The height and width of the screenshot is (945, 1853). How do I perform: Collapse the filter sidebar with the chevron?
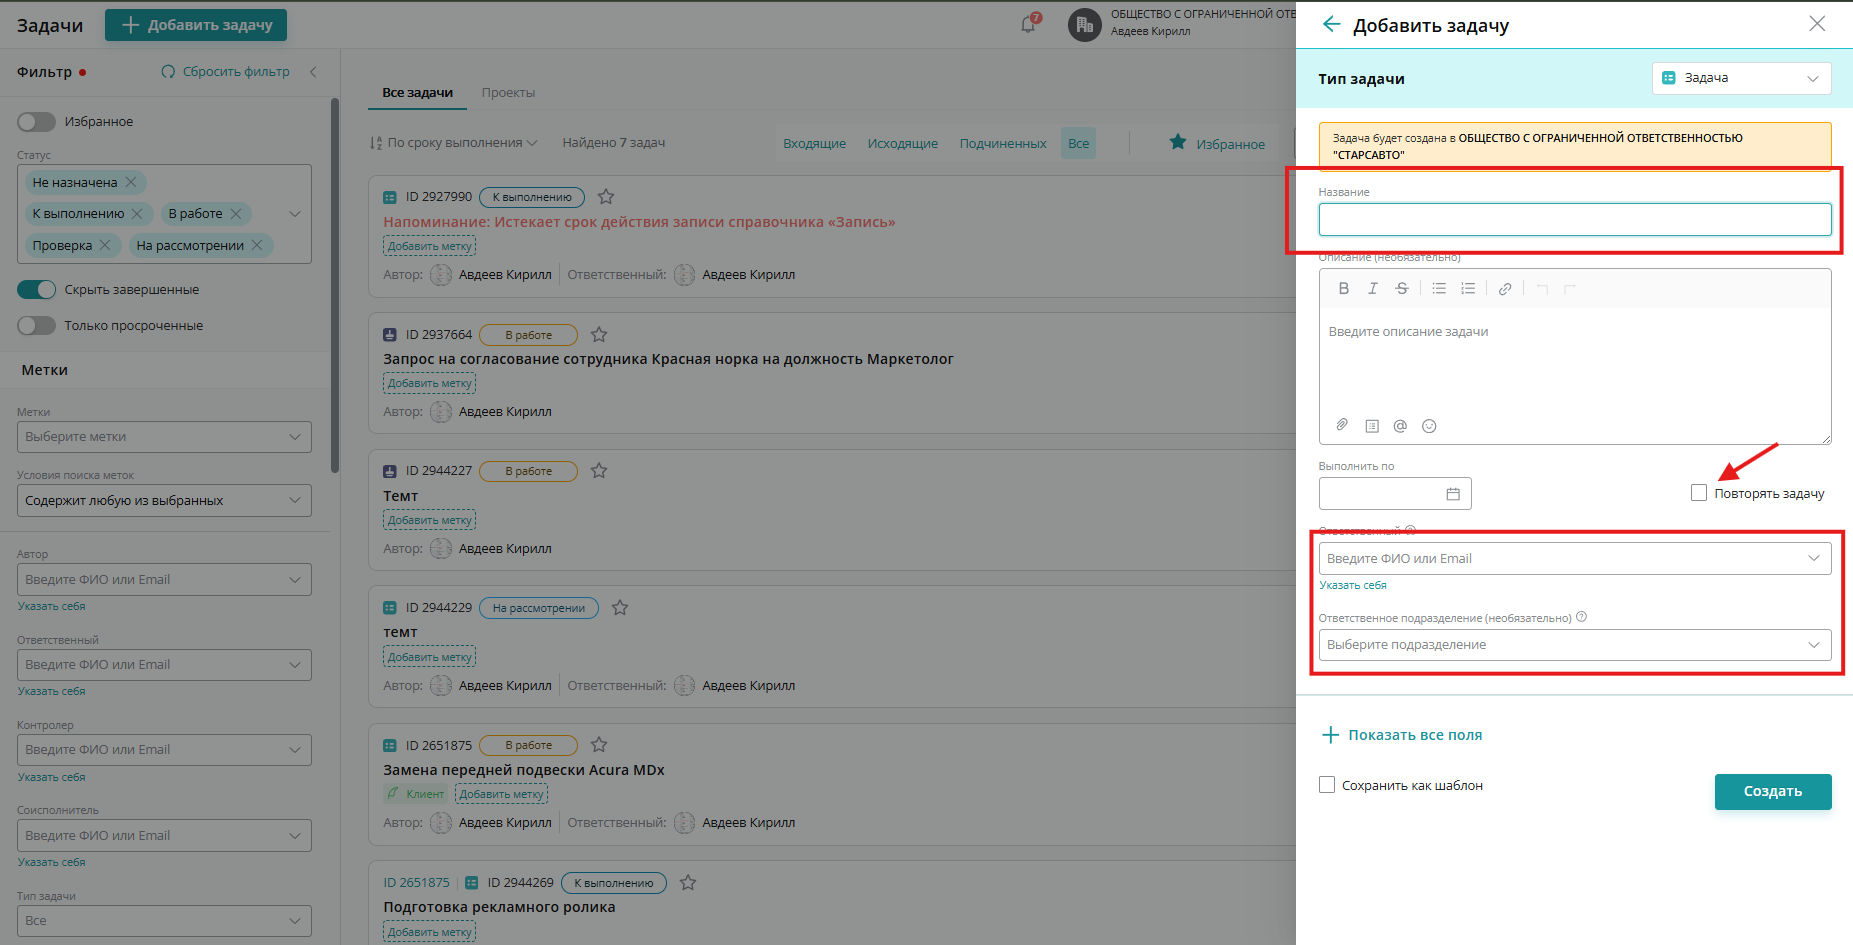point(313,72)
